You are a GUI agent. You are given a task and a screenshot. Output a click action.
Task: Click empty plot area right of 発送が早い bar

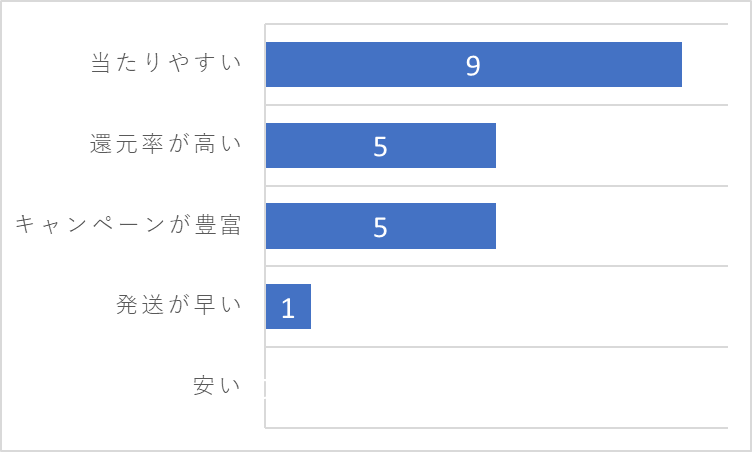click(x=519, y=307)
